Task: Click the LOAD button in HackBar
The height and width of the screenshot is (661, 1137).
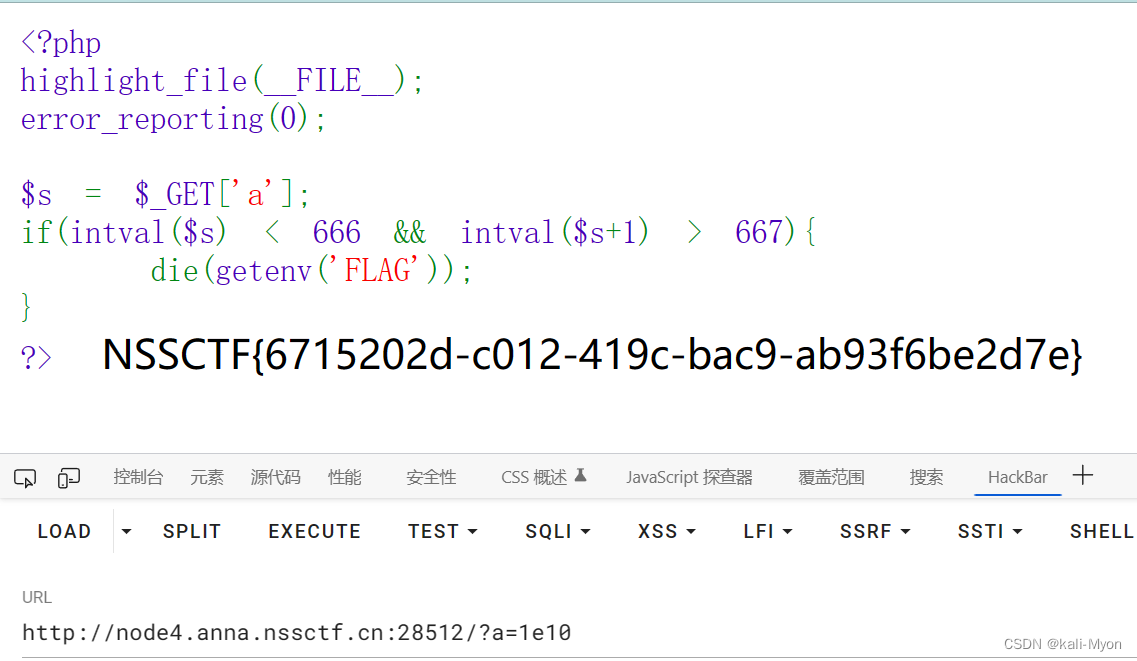Action: tap(65, 531)
